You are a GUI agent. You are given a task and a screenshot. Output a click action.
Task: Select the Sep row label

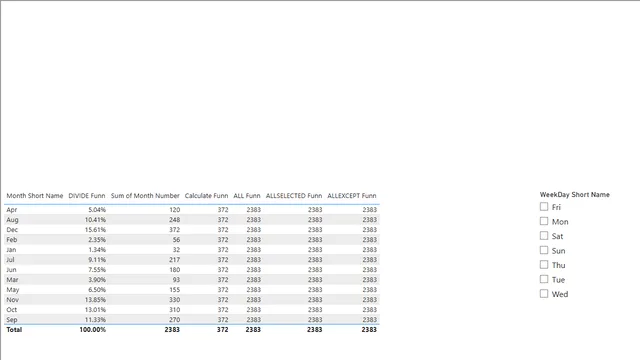pos(12,320)
